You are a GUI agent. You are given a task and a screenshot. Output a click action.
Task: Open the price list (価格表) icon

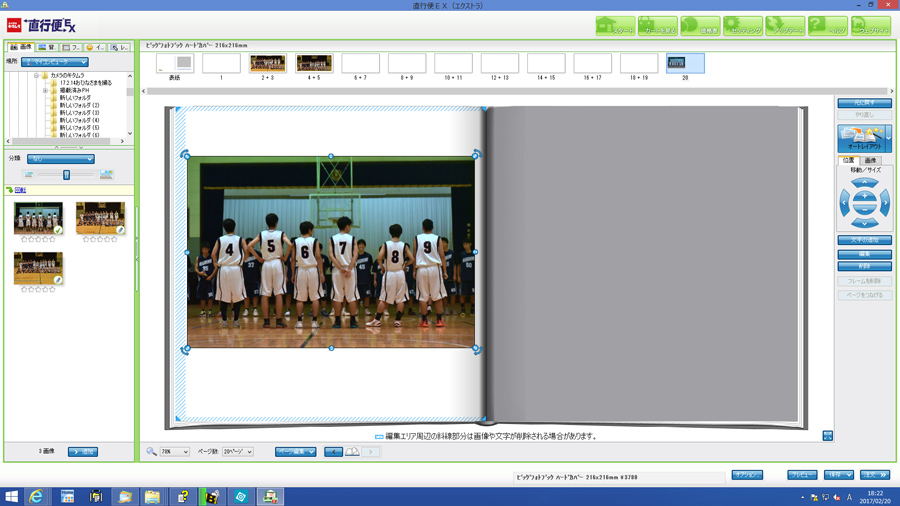[700, 26]
